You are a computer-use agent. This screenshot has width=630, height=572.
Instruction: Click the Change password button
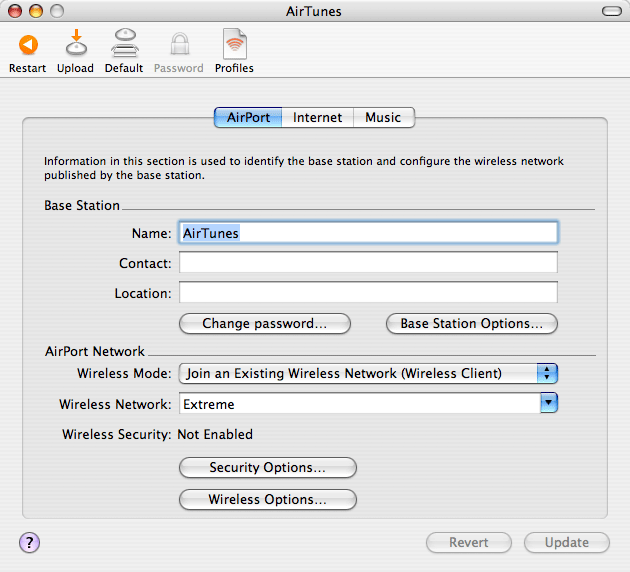(x=265, y=324)
